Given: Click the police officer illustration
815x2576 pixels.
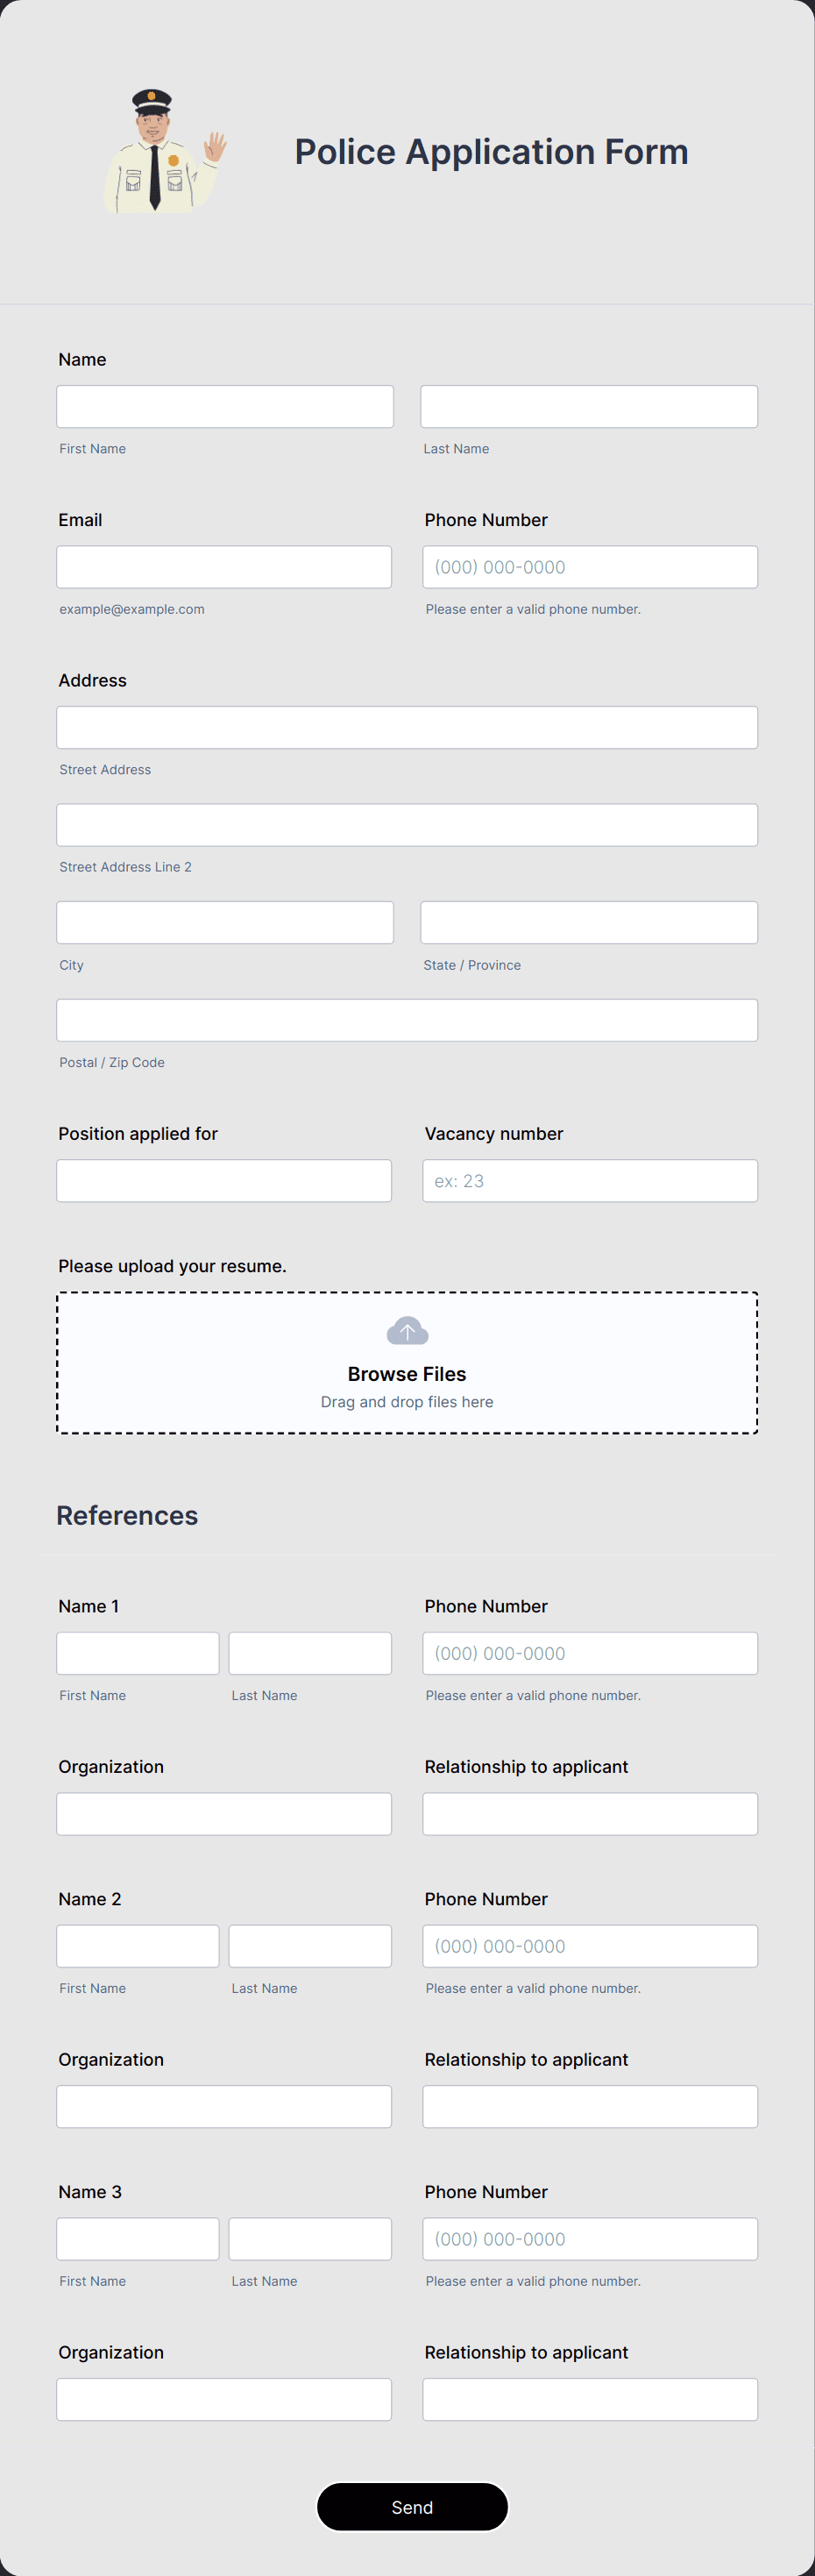Looking at the screenshot, I should pos(165,151).
